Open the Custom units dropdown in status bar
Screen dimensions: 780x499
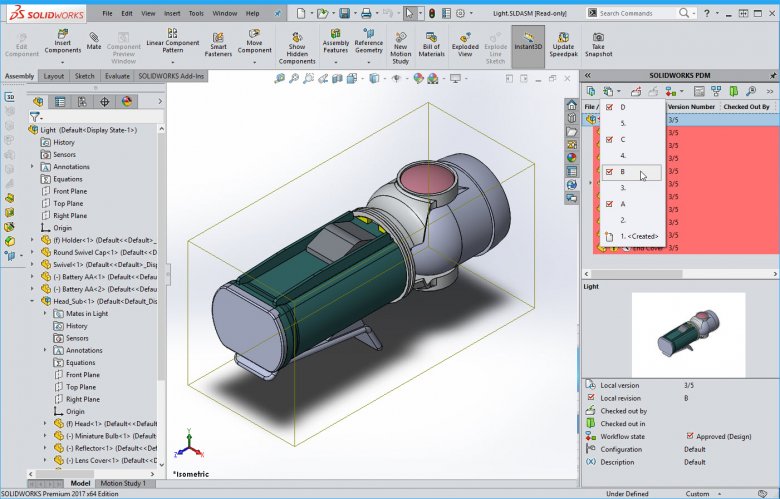tap(719, 494)
